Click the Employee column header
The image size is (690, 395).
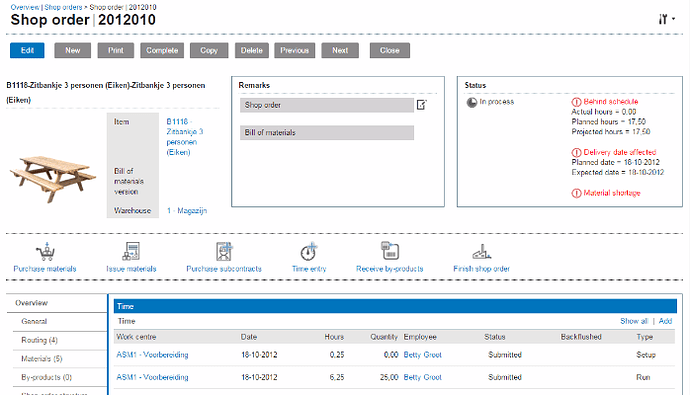click(420, 337)
